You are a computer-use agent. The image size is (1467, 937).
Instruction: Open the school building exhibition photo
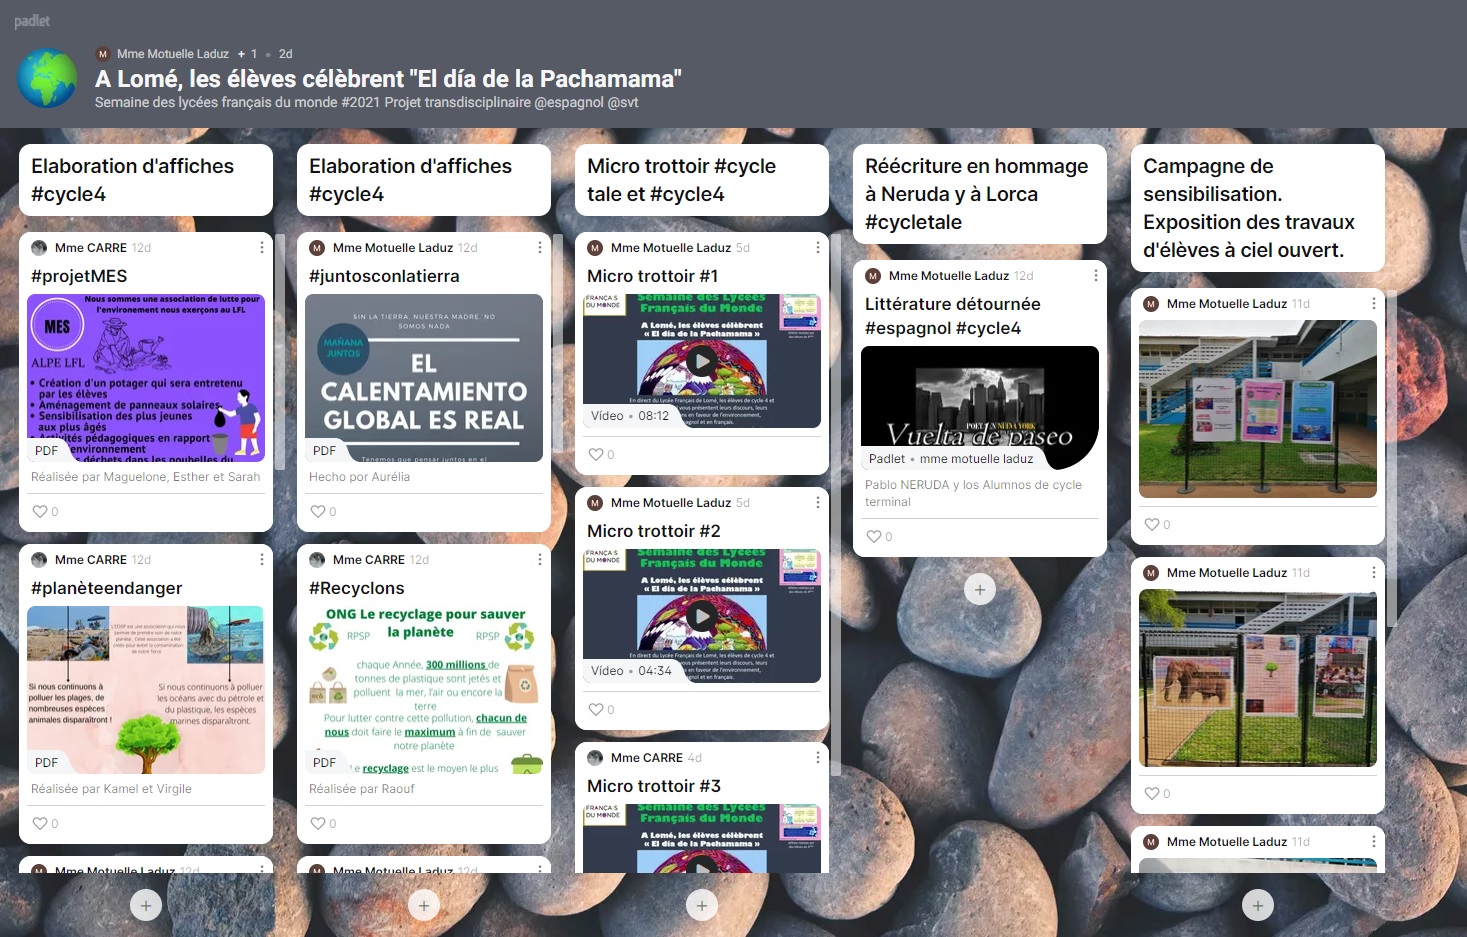[x=1258, y=409]
